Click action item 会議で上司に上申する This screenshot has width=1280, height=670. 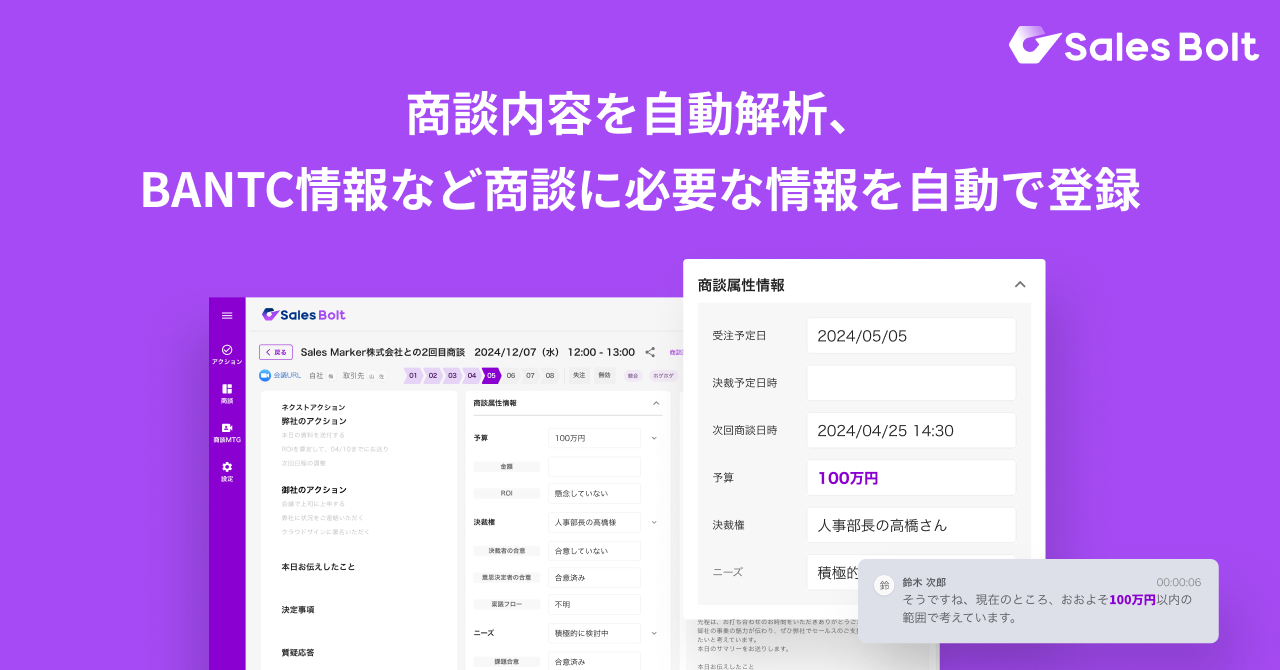click(x=313, y=504)
